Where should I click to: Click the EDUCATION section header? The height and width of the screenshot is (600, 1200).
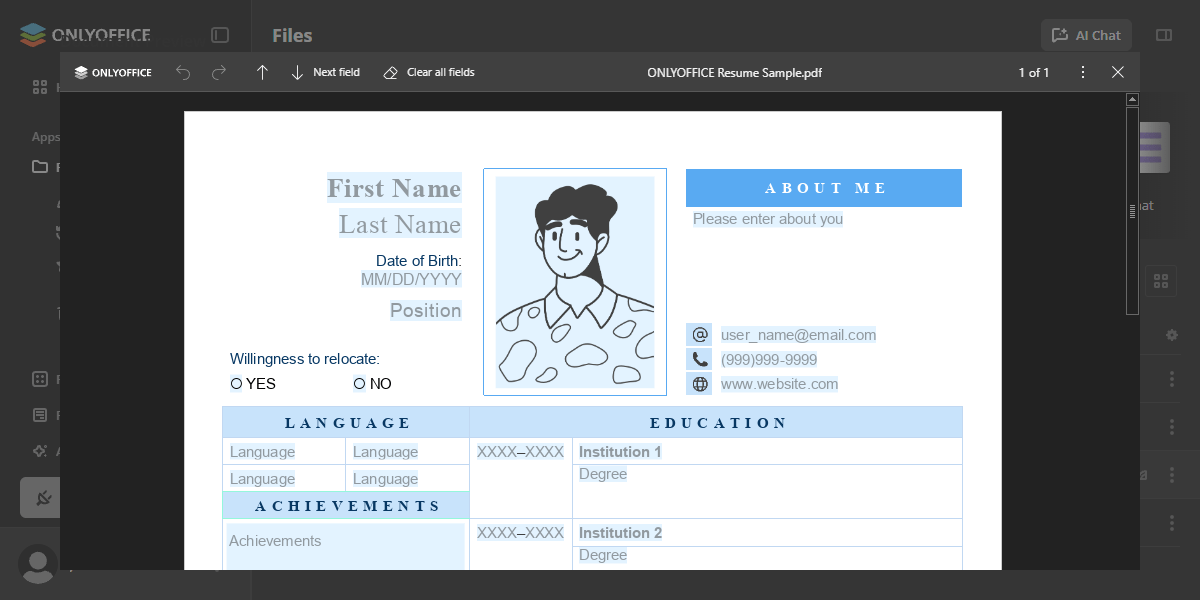[x=717, y=423]
